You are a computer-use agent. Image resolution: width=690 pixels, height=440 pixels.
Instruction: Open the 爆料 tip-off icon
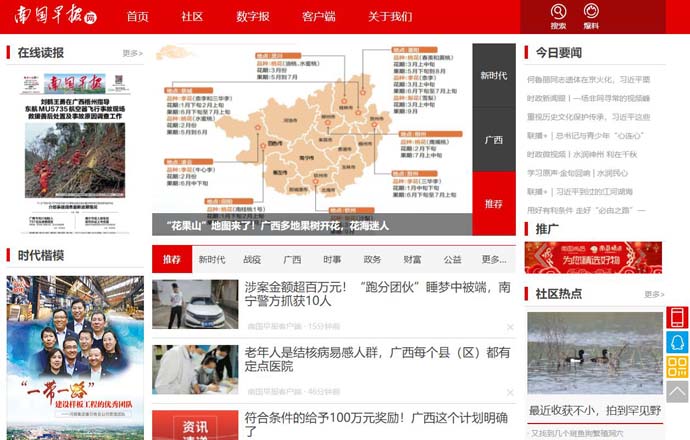591,16
